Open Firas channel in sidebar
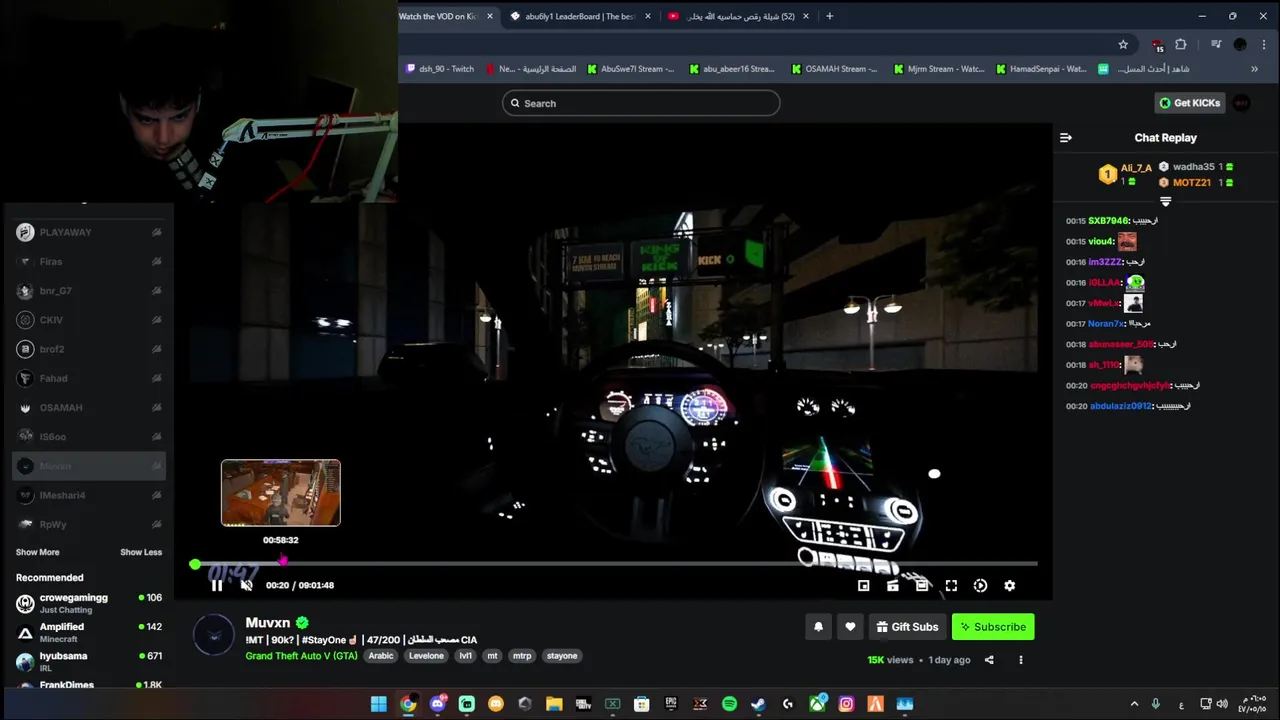The image size is (1280, 720). coord(89,261)
